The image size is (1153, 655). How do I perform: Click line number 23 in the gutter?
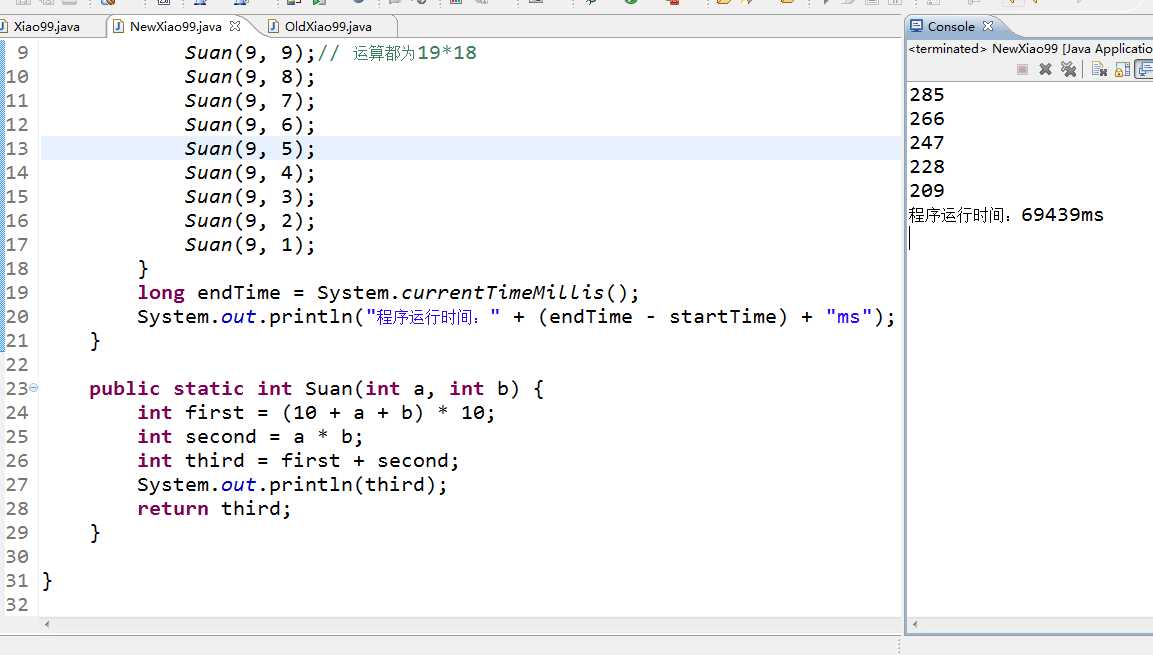[17, 389]
